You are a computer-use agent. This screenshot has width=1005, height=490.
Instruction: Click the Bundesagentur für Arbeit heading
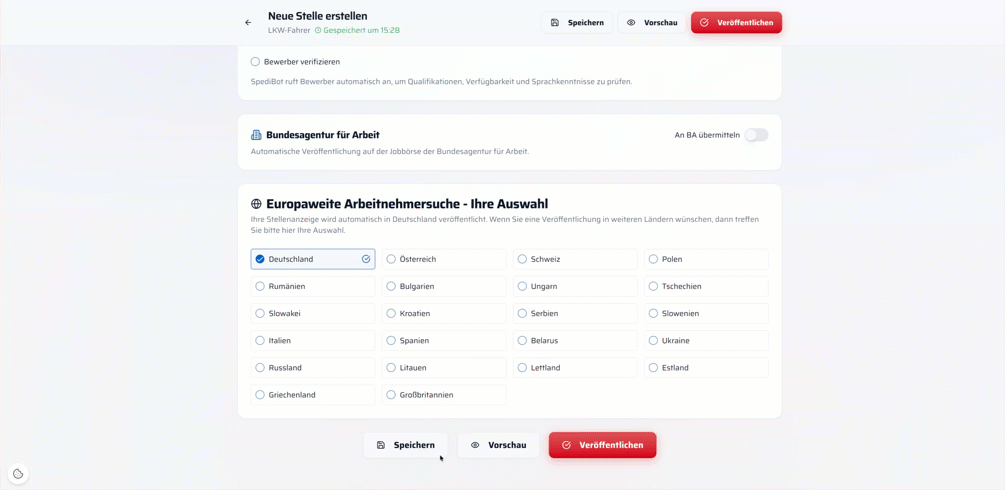(x=323, y=135)
